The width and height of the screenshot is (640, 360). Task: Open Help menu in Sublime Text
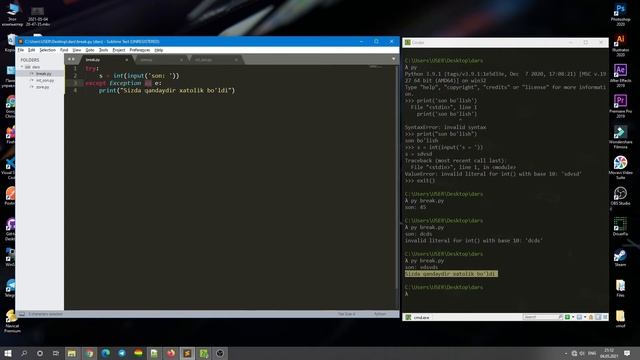click(x=159, y=50)
